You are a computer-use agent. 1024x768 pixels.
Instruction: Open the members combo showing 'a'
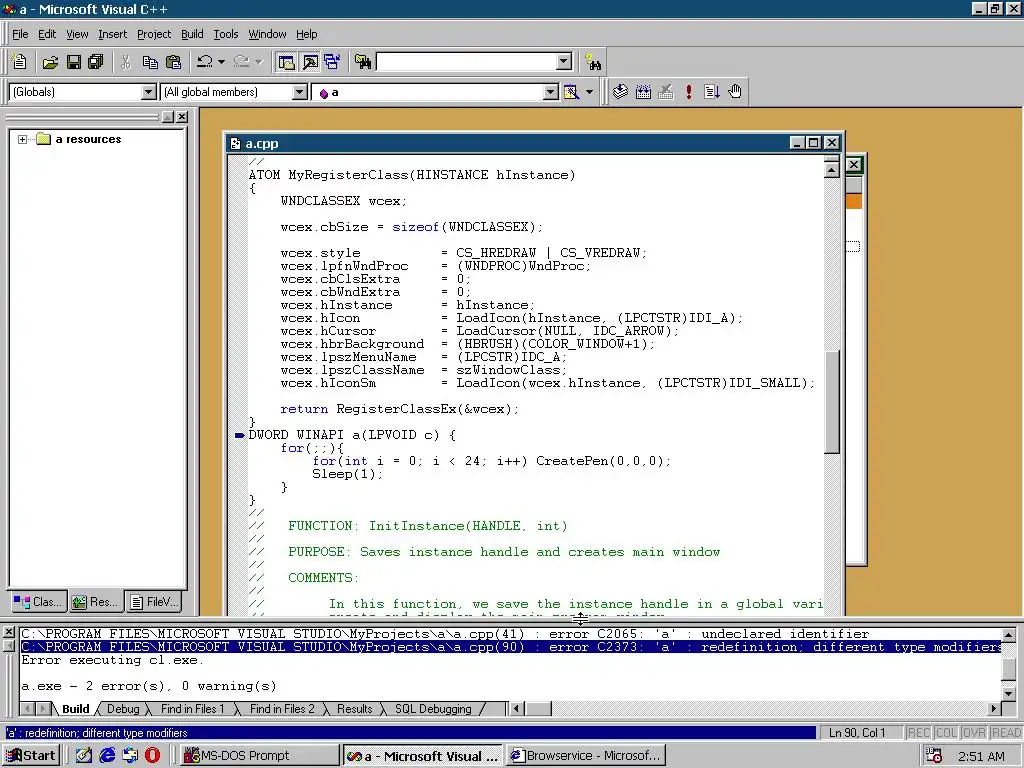click(551, 92)
